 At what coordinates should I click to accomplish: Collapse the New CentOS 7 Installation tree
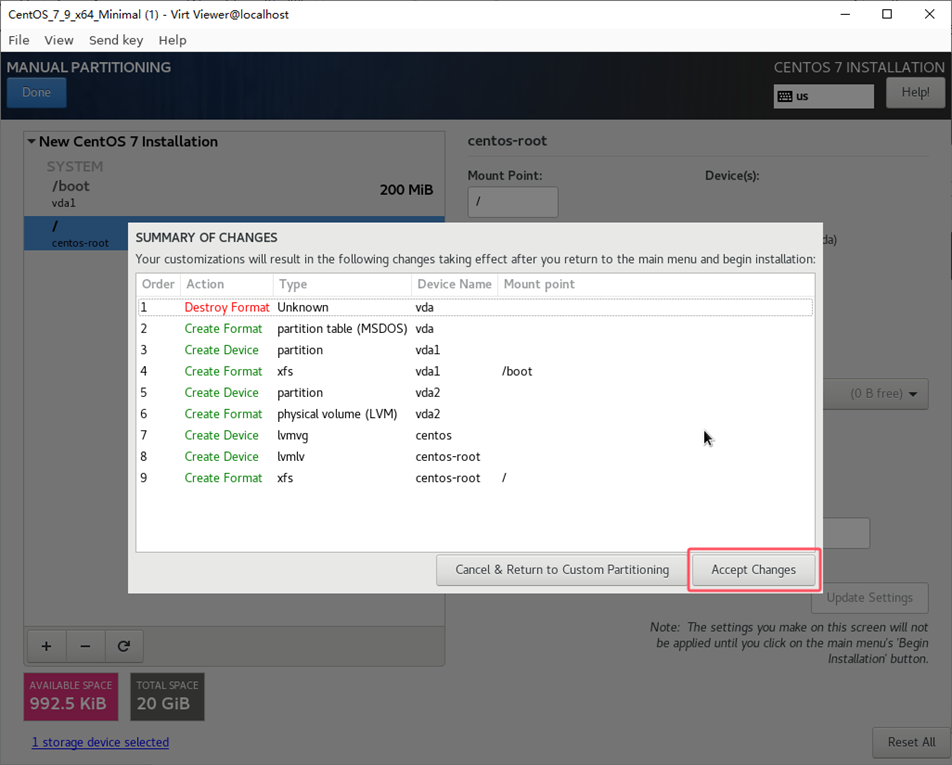click(x=31, y=141)
